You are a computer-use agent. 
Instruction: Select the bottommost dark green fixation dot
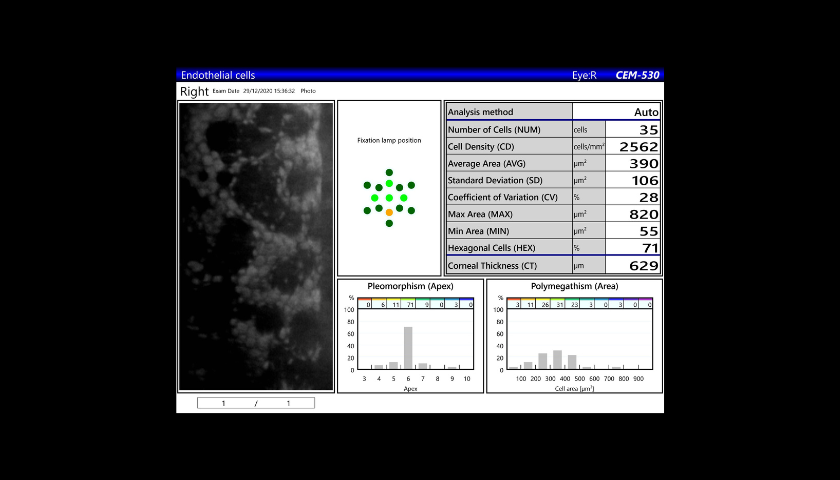(389, 223)
